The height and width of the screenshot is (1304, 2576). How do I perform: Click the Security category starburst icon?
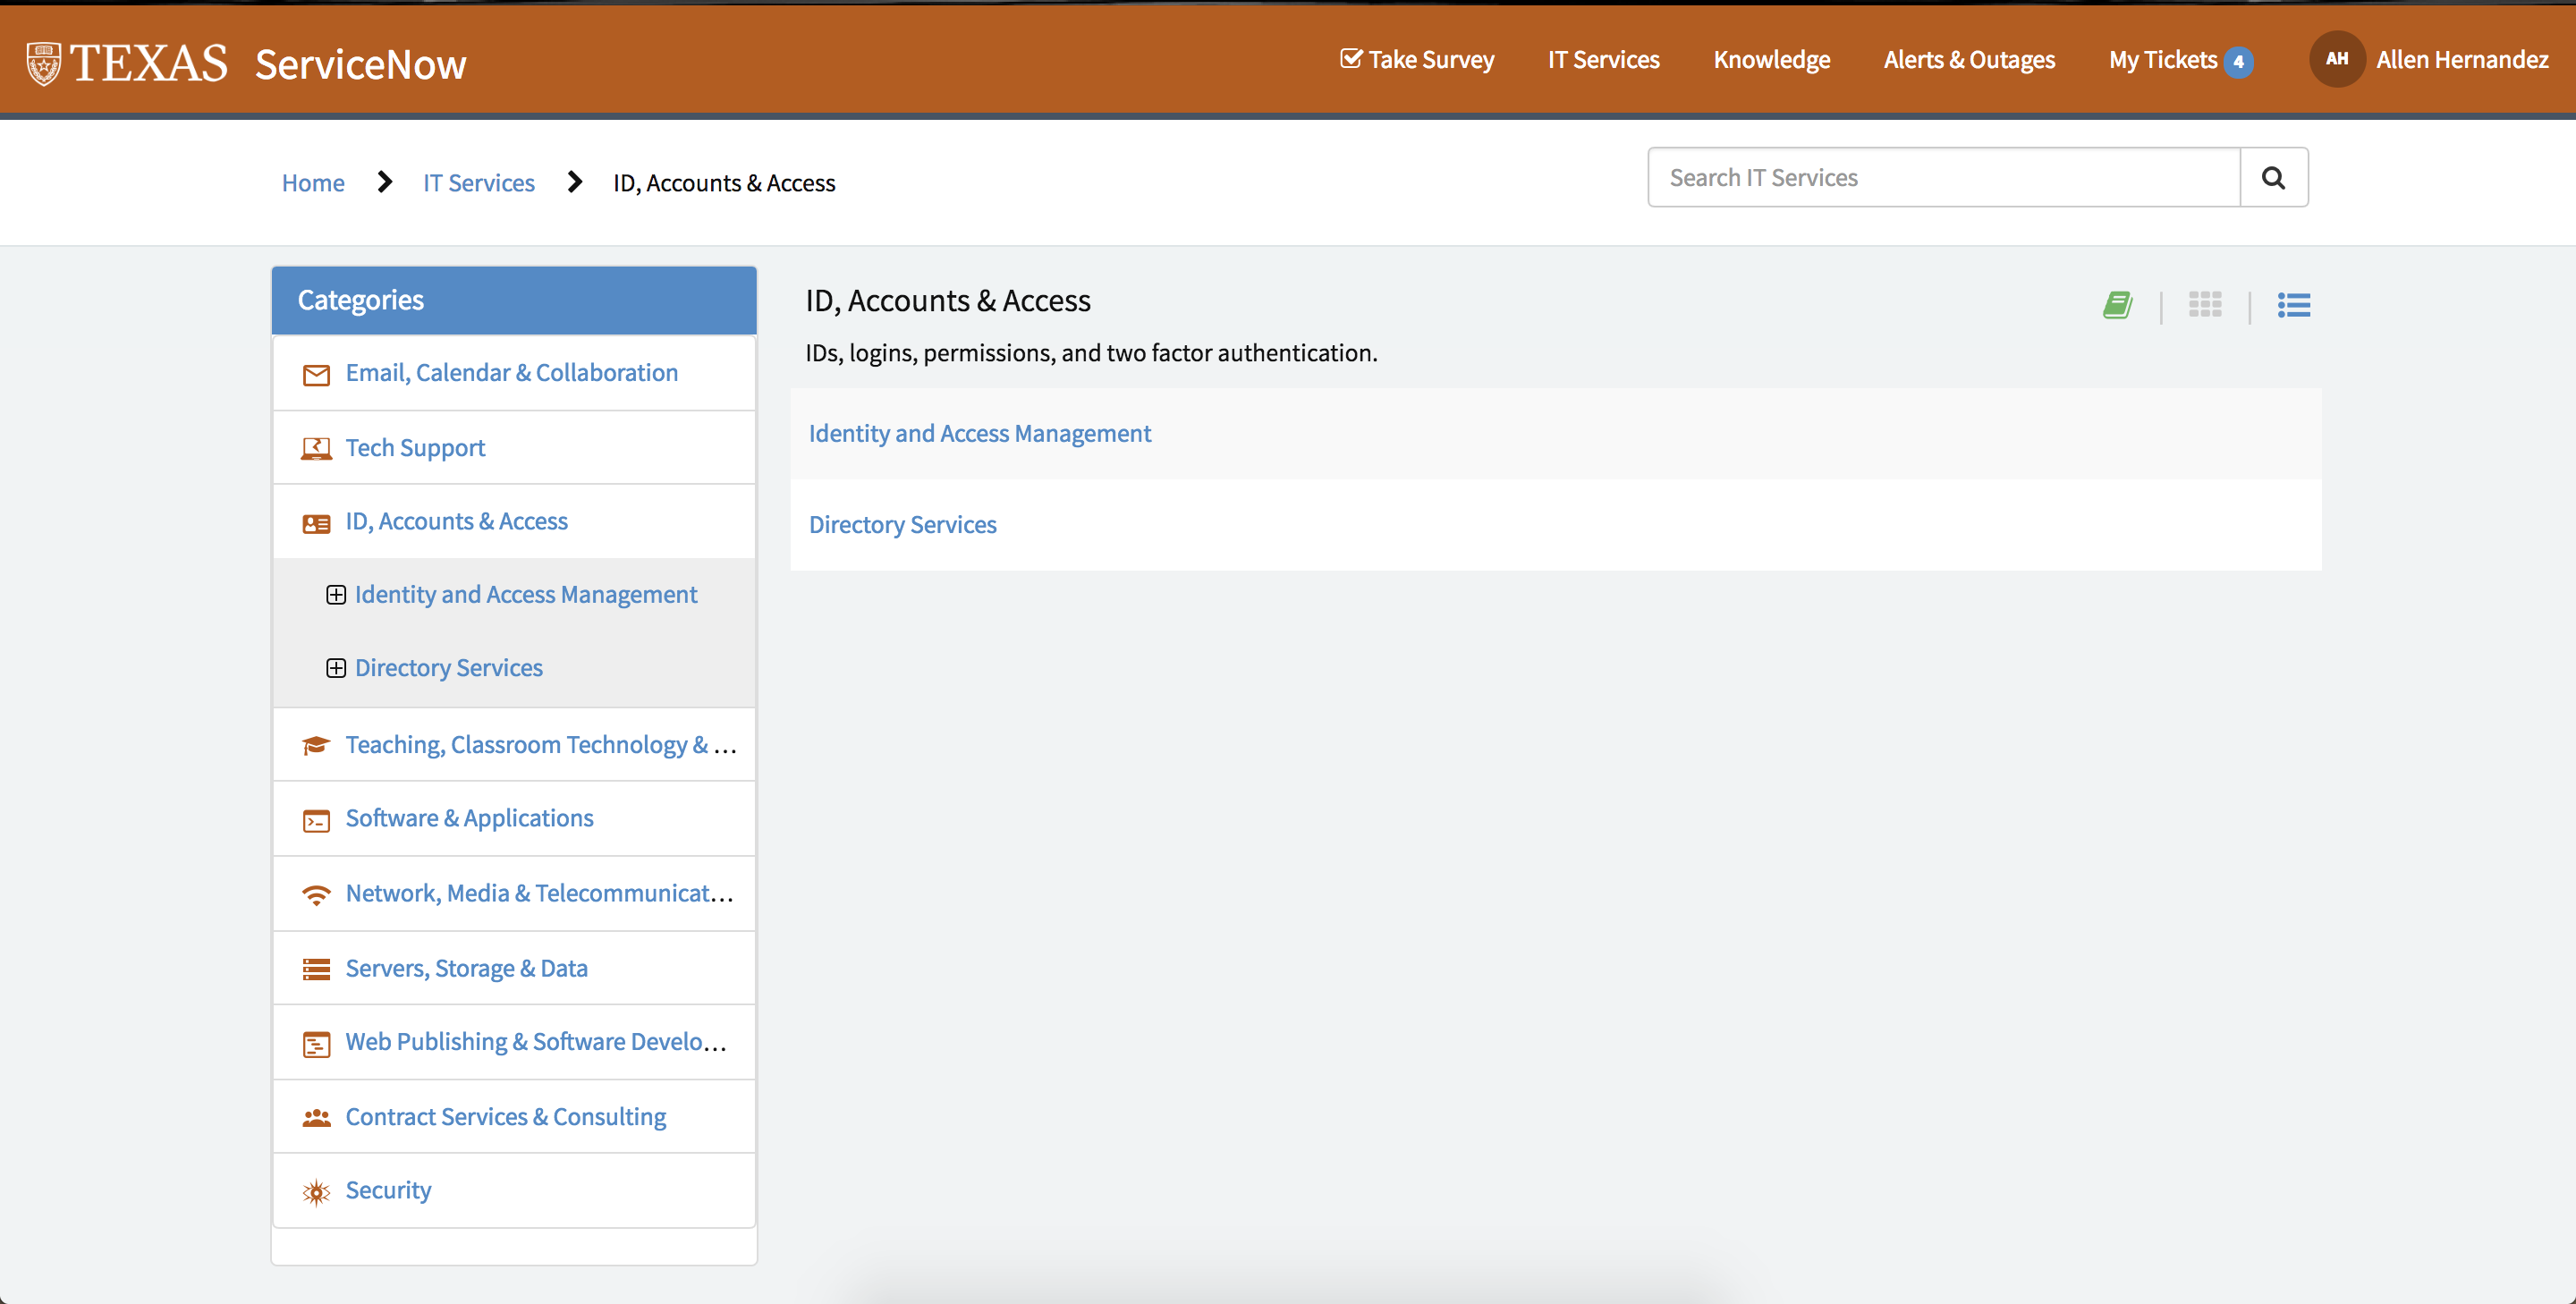(316, 1192)
